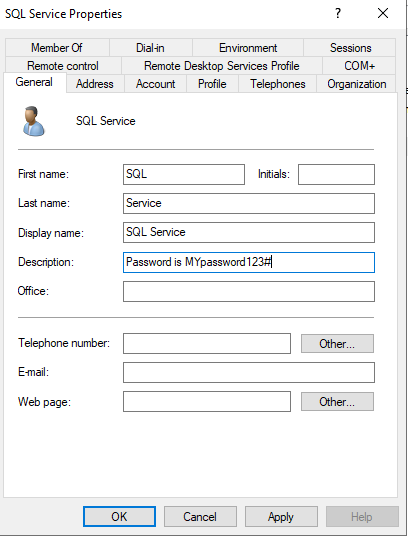Click the E-mail label

coord(34,372)
